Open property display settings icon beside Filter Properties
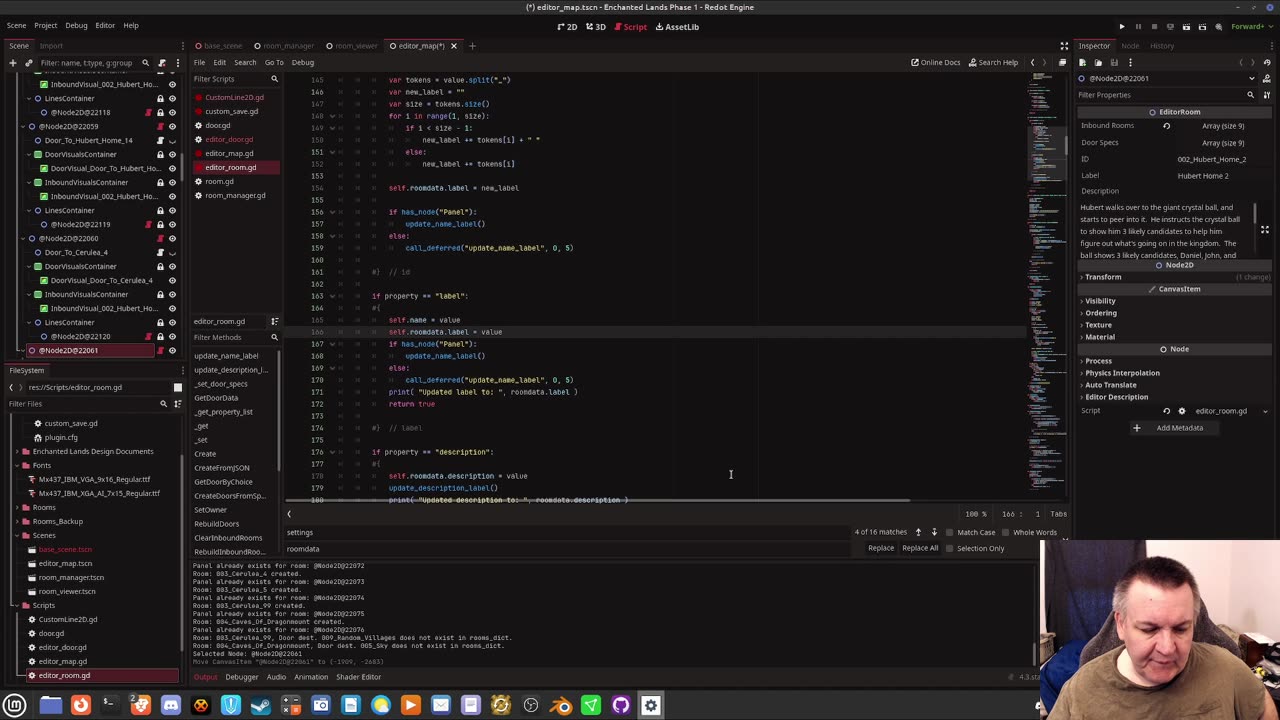 (x=1265, y=95)
